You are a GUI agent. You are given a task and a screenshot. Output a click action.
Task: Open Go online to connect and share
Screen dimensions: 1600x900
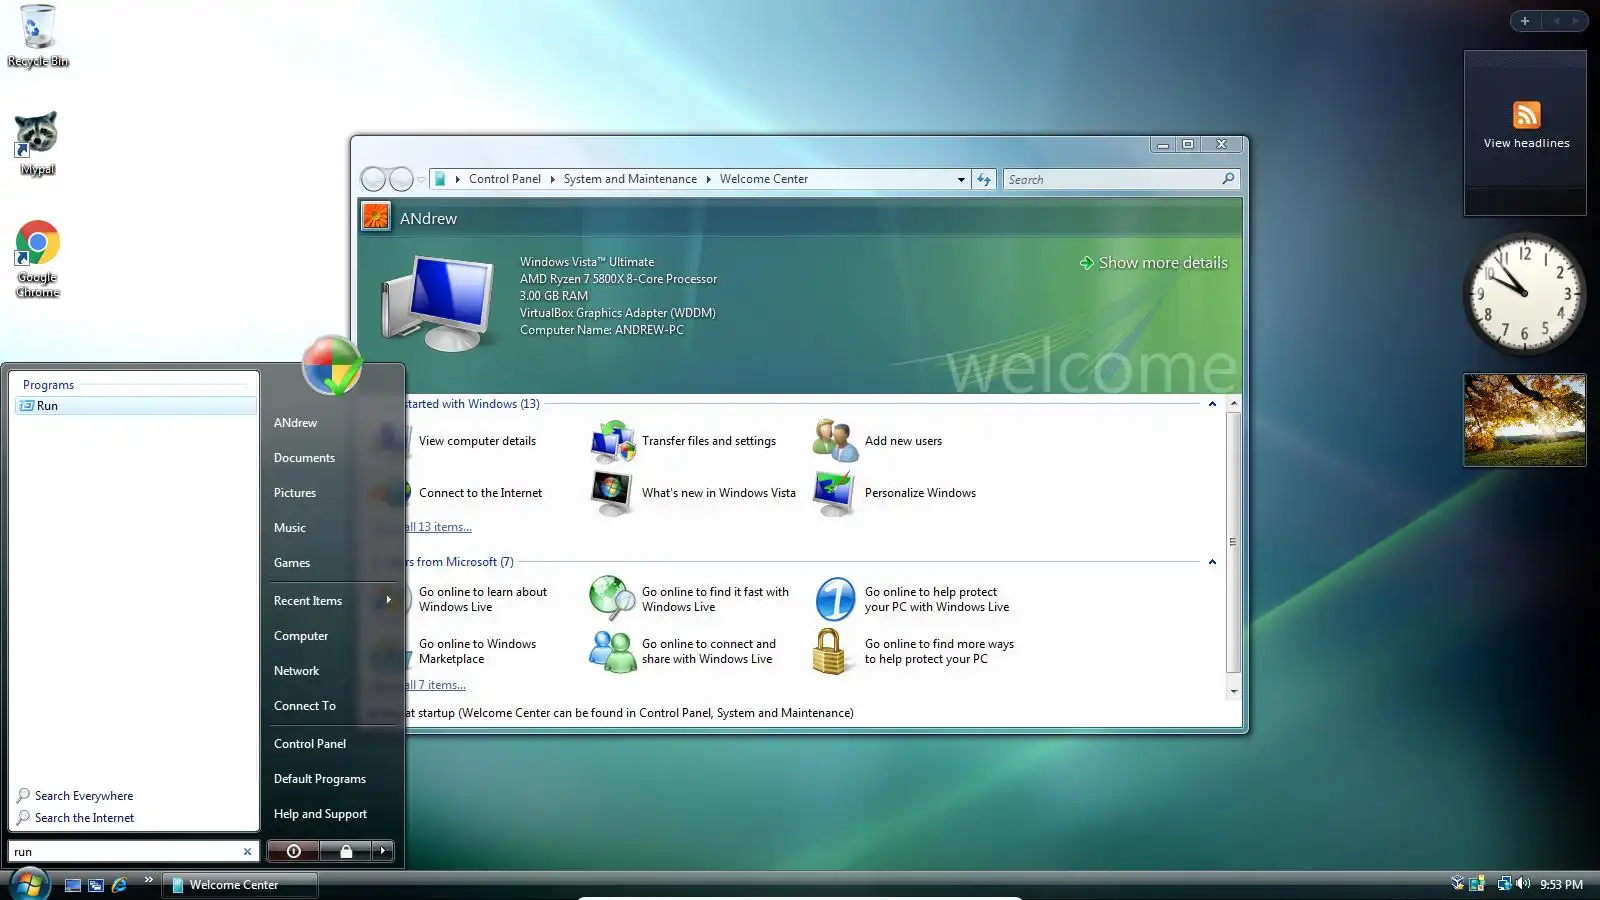(684, 651)
